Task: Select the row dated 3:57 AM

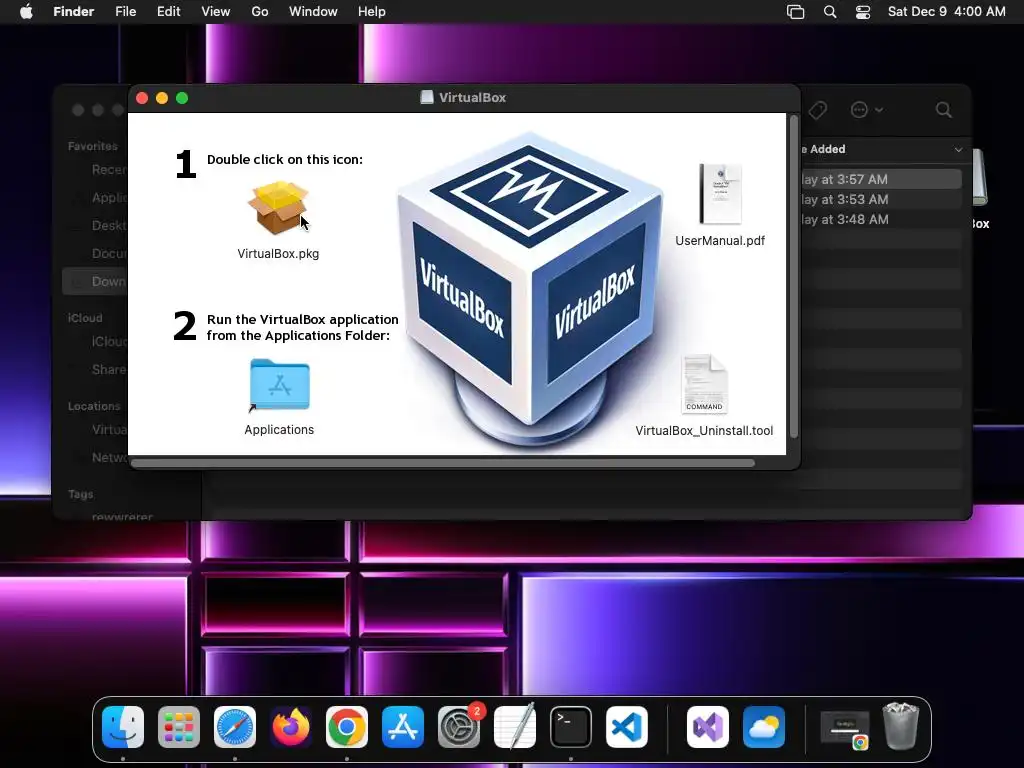Action: (880, 179)
